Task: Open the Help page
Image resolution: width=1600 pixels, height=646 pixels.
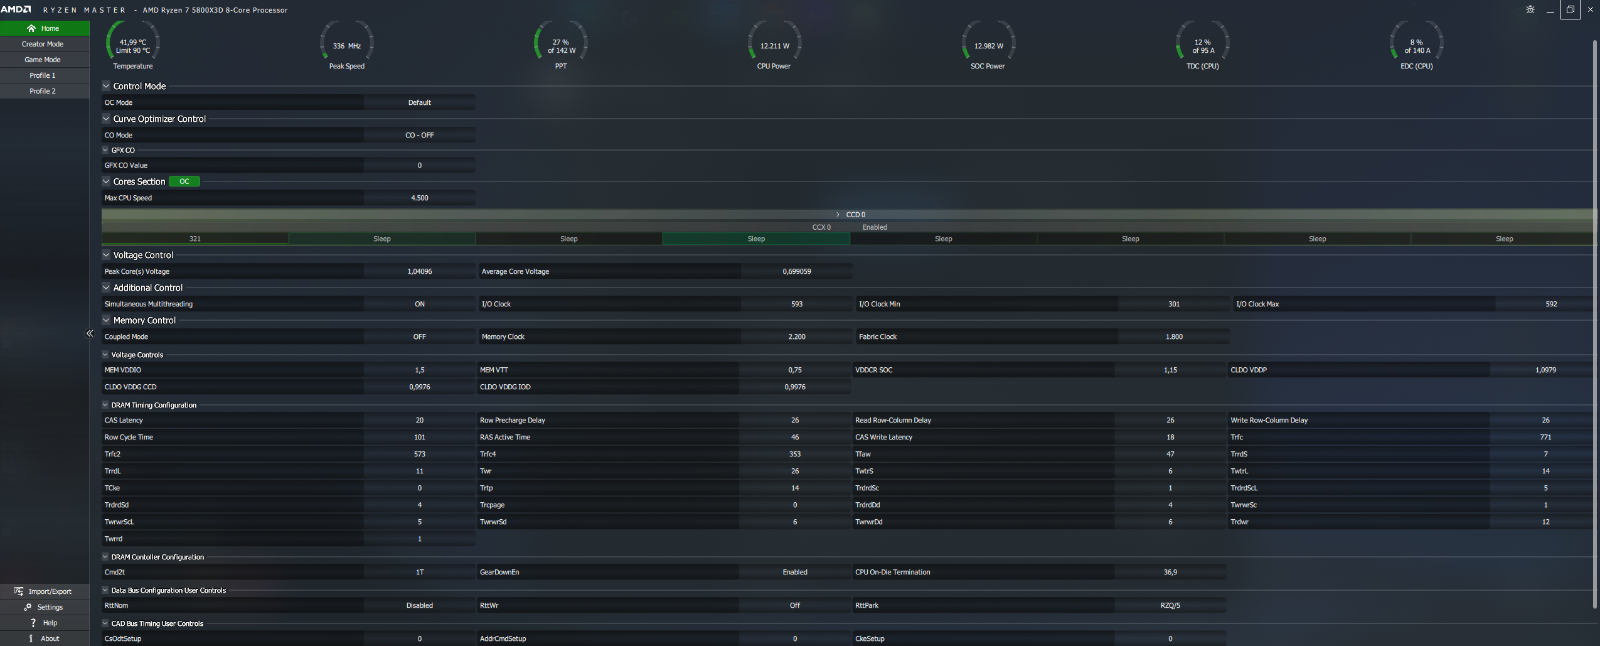Action: click(45, 622)
